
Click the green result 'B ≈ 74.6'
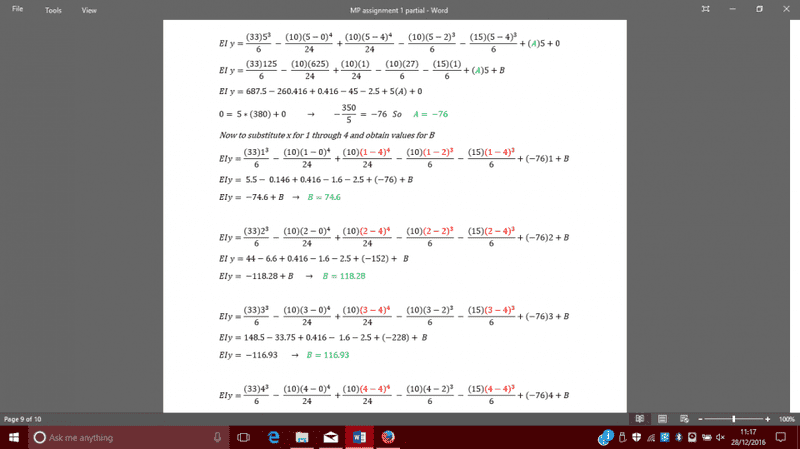pos(324,197)
